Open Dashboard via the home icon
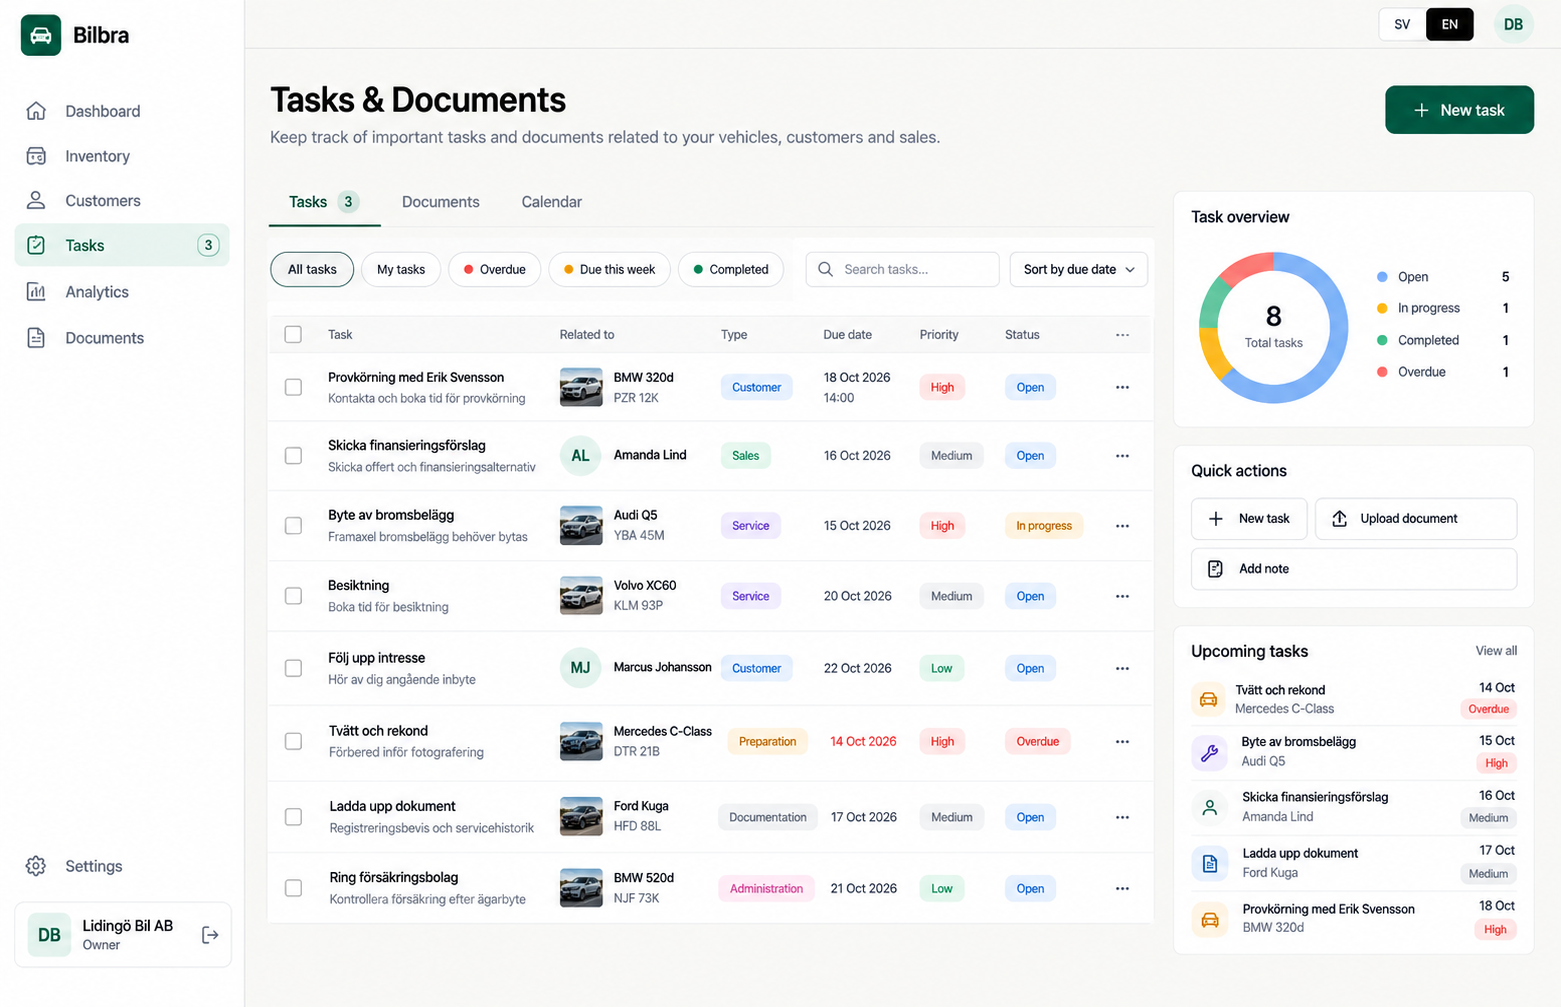 click(36, 111)
